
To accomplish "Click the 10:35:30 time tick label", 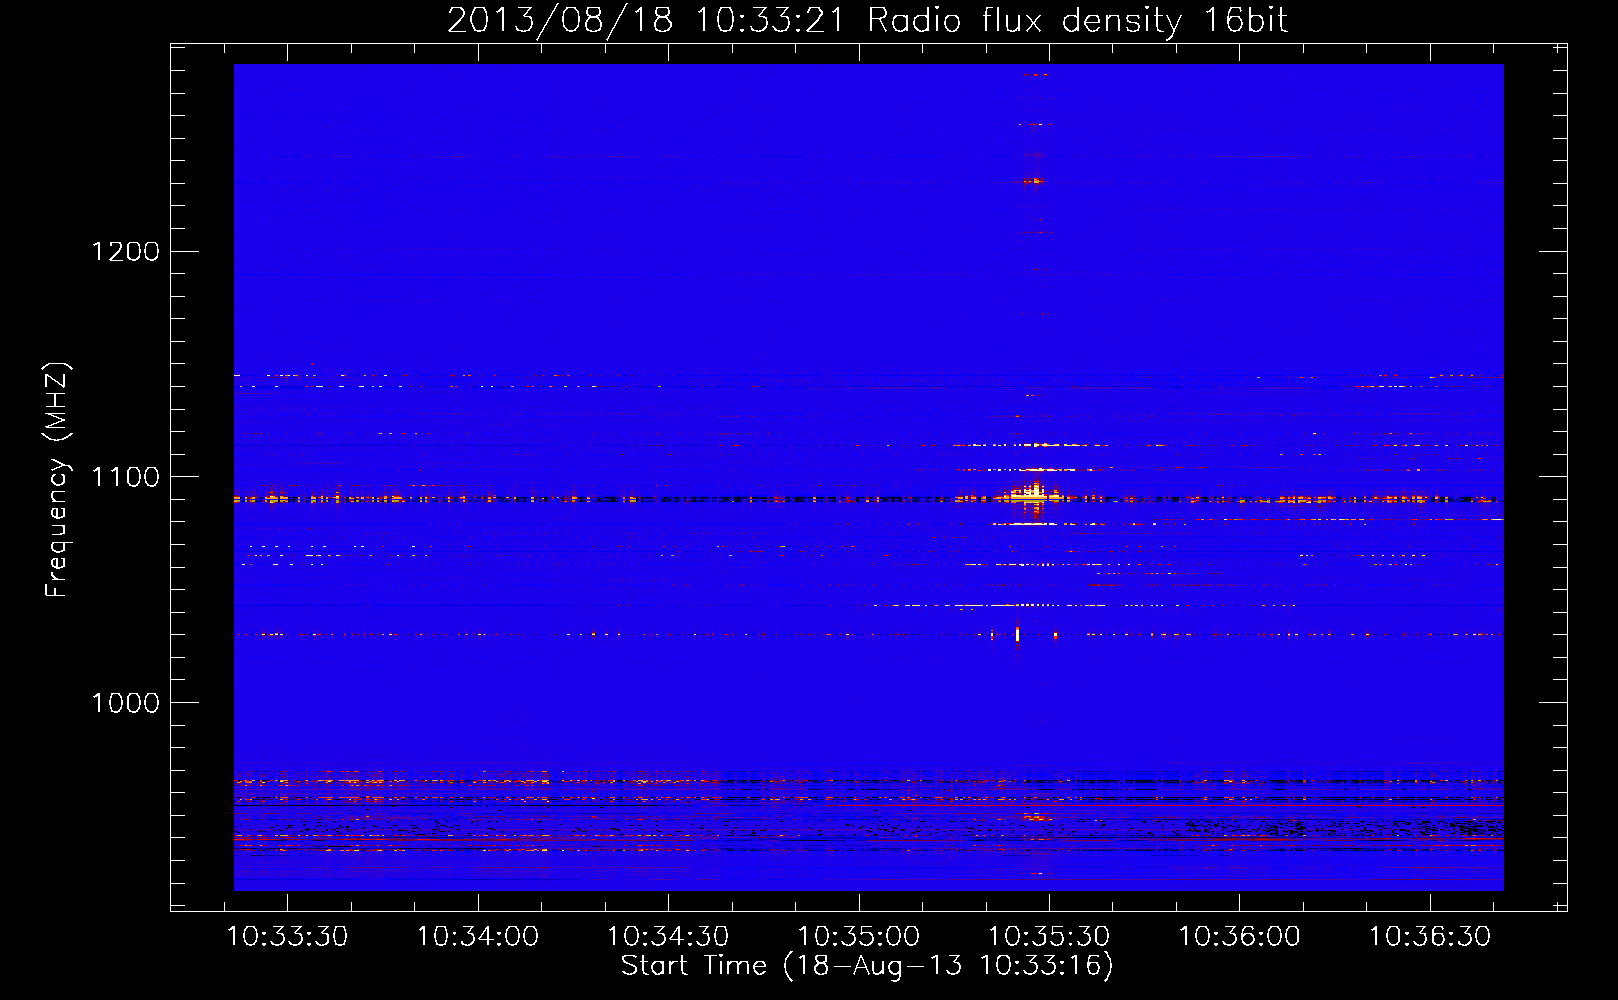I will (x=1049, y=937).
